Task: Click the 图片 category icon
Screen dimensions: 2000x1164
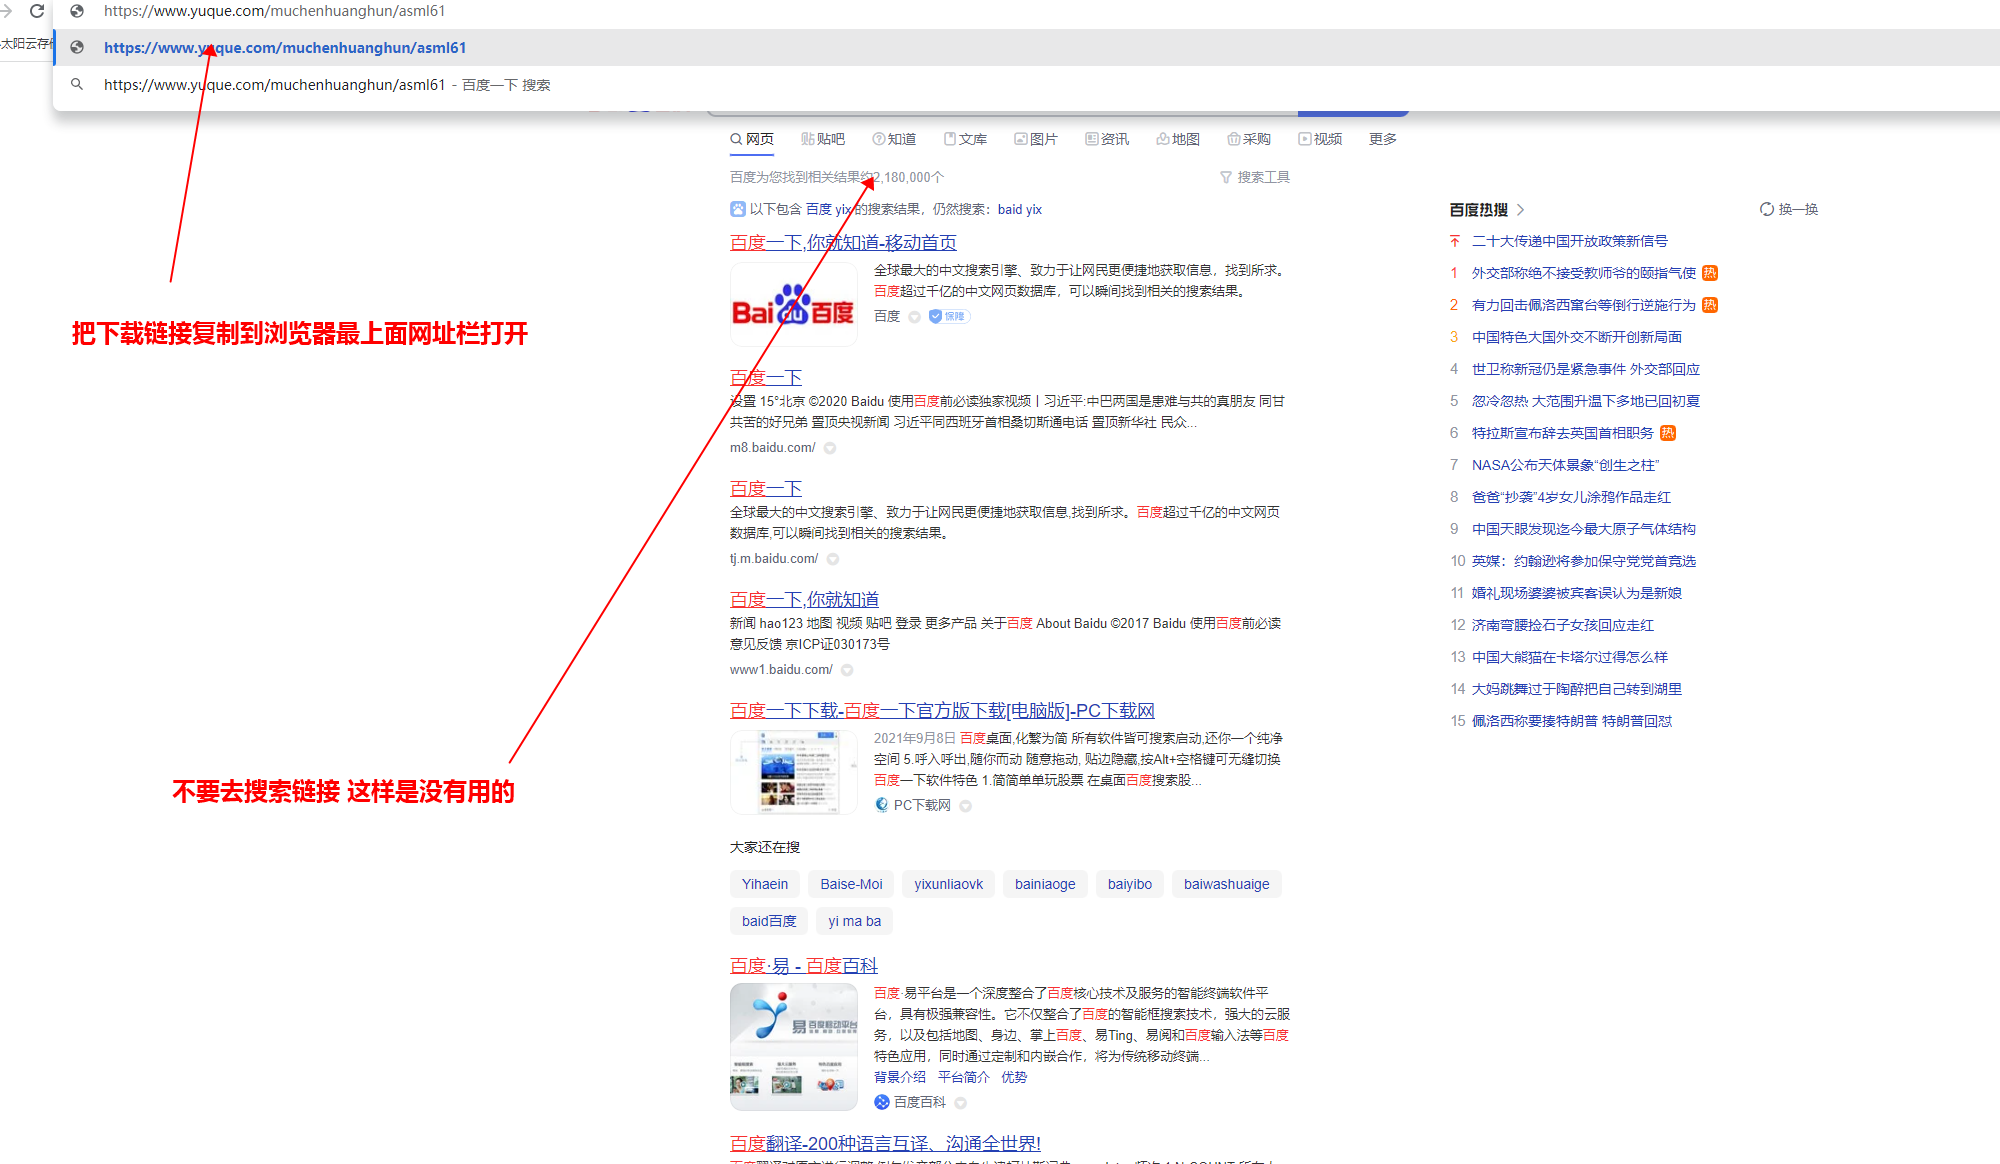Action: pos(1021,139)
